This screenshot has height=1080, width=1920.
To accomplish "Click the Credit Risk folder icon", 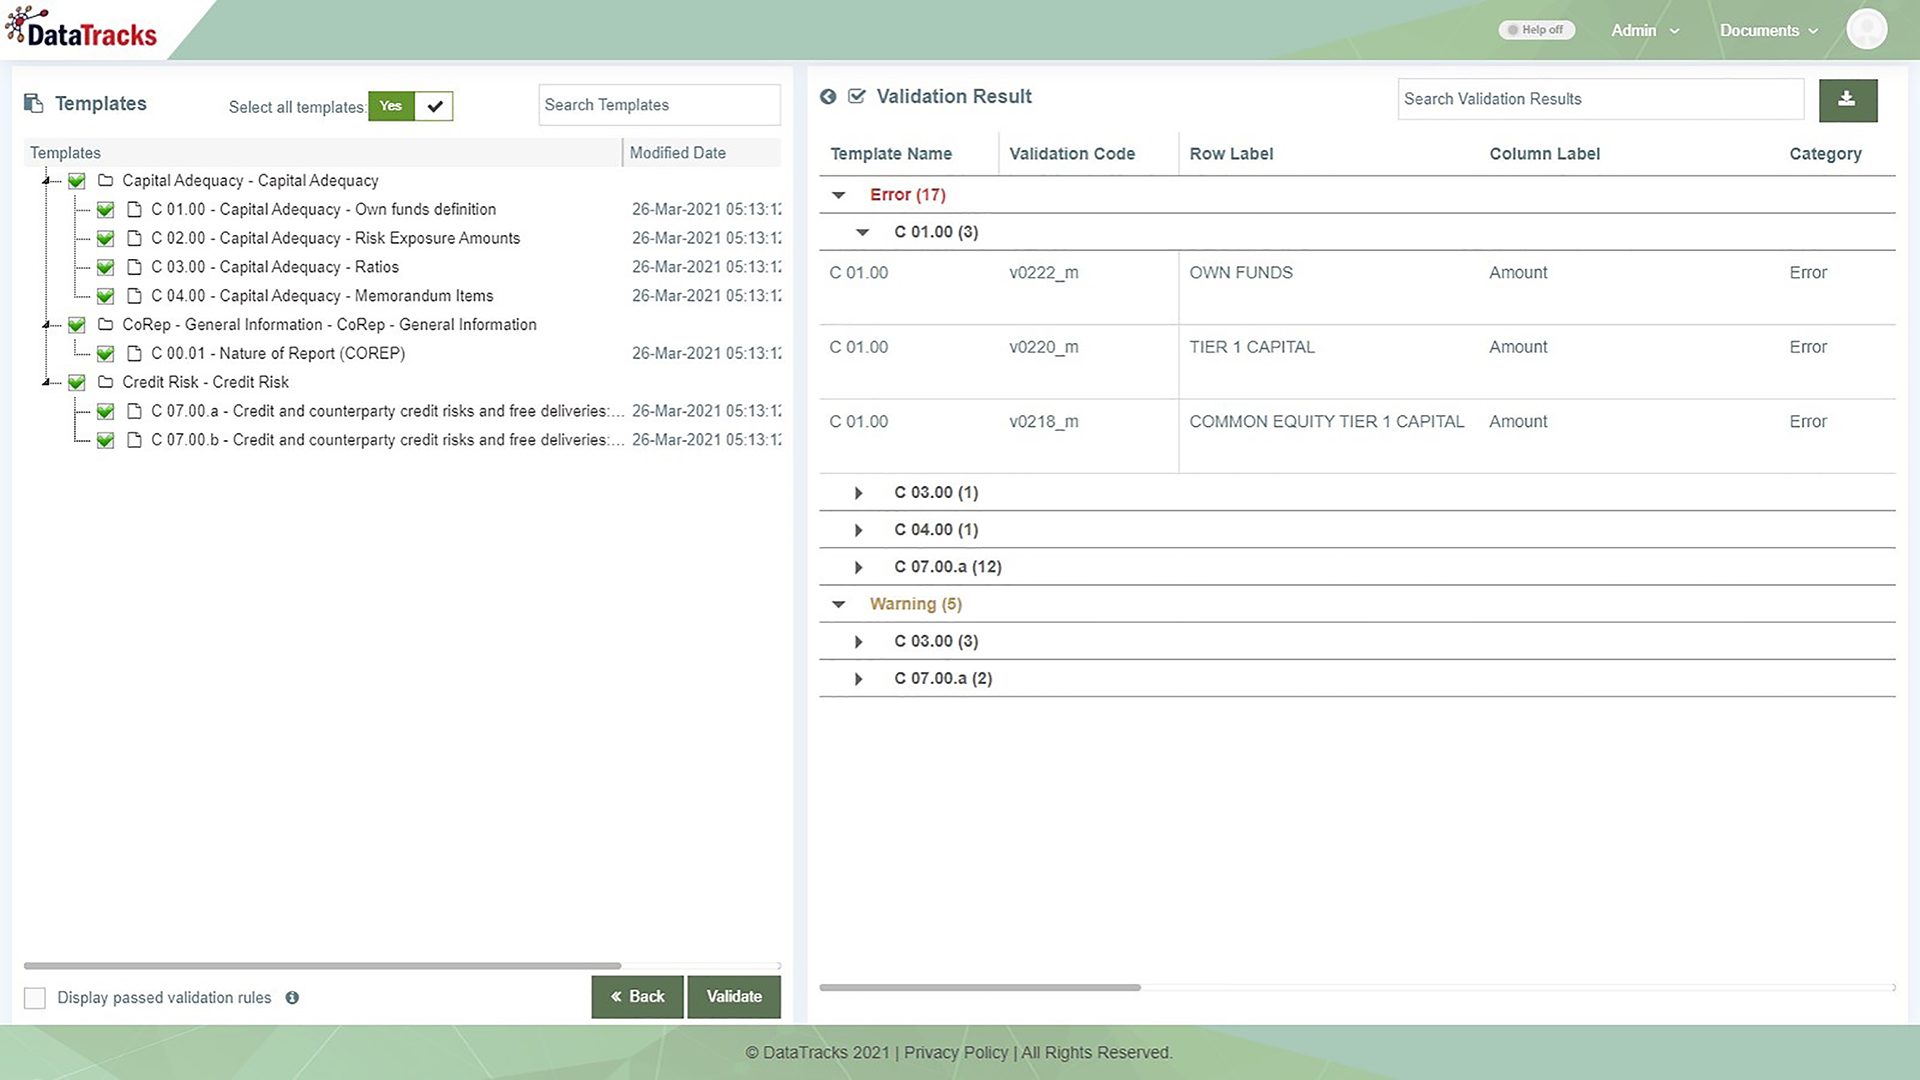I will click(x=105, y=382).
